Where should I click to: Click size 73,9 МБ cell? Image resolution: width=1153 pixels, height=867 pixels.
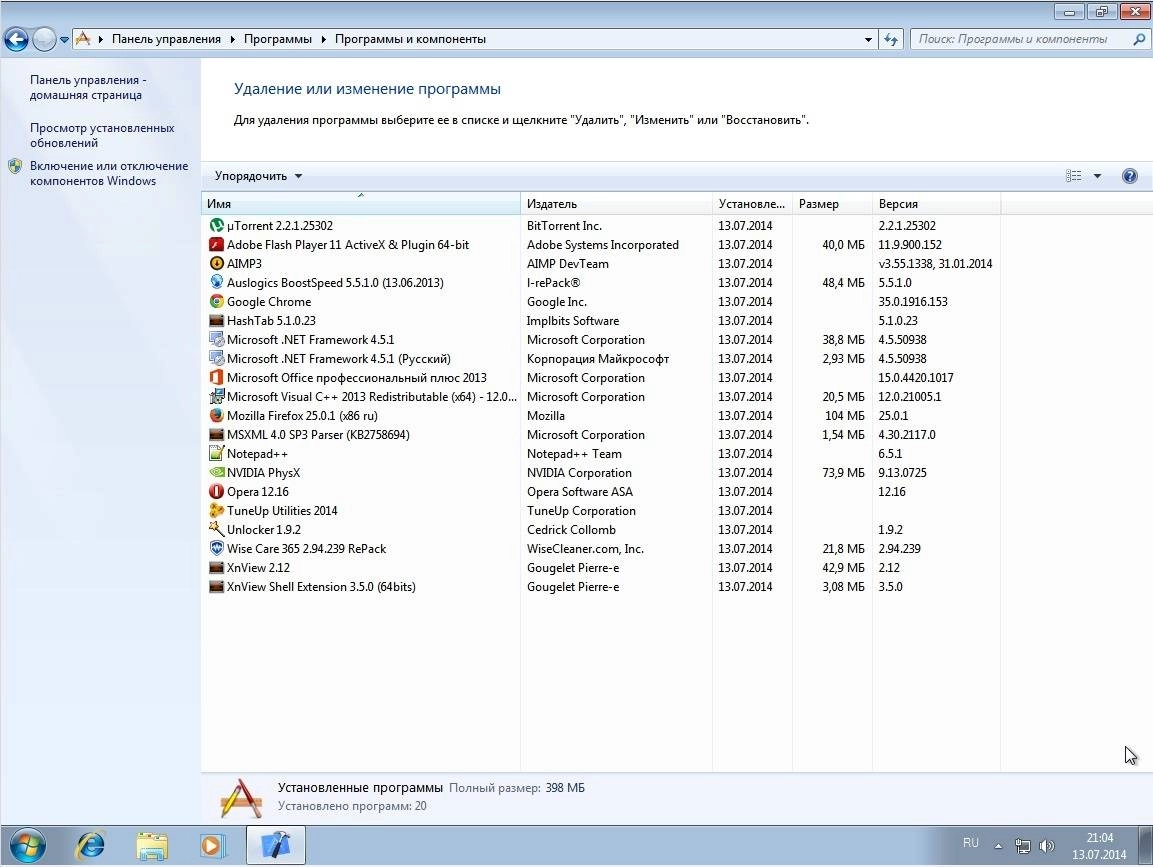tap(843, 473)
